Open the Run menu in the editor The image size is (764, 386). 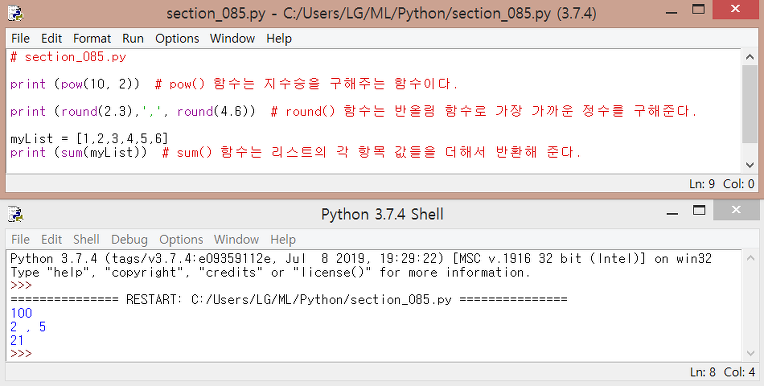pyautogui.click(x=133, y=39)
